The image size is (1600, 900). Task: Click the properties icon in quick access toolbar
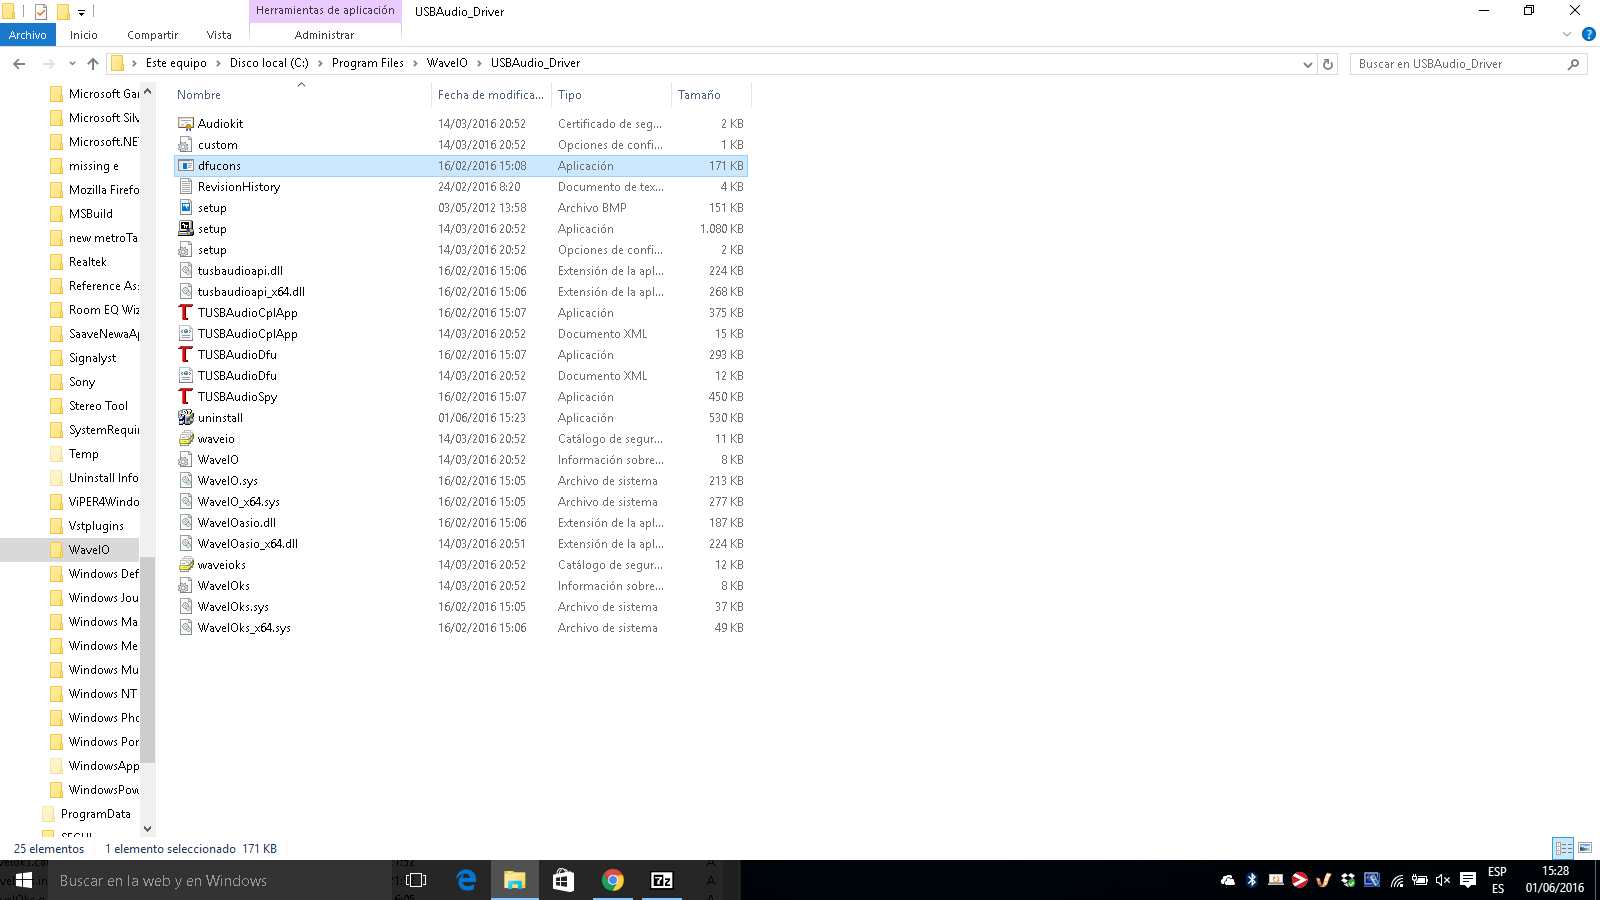click(x=41, y=12)
